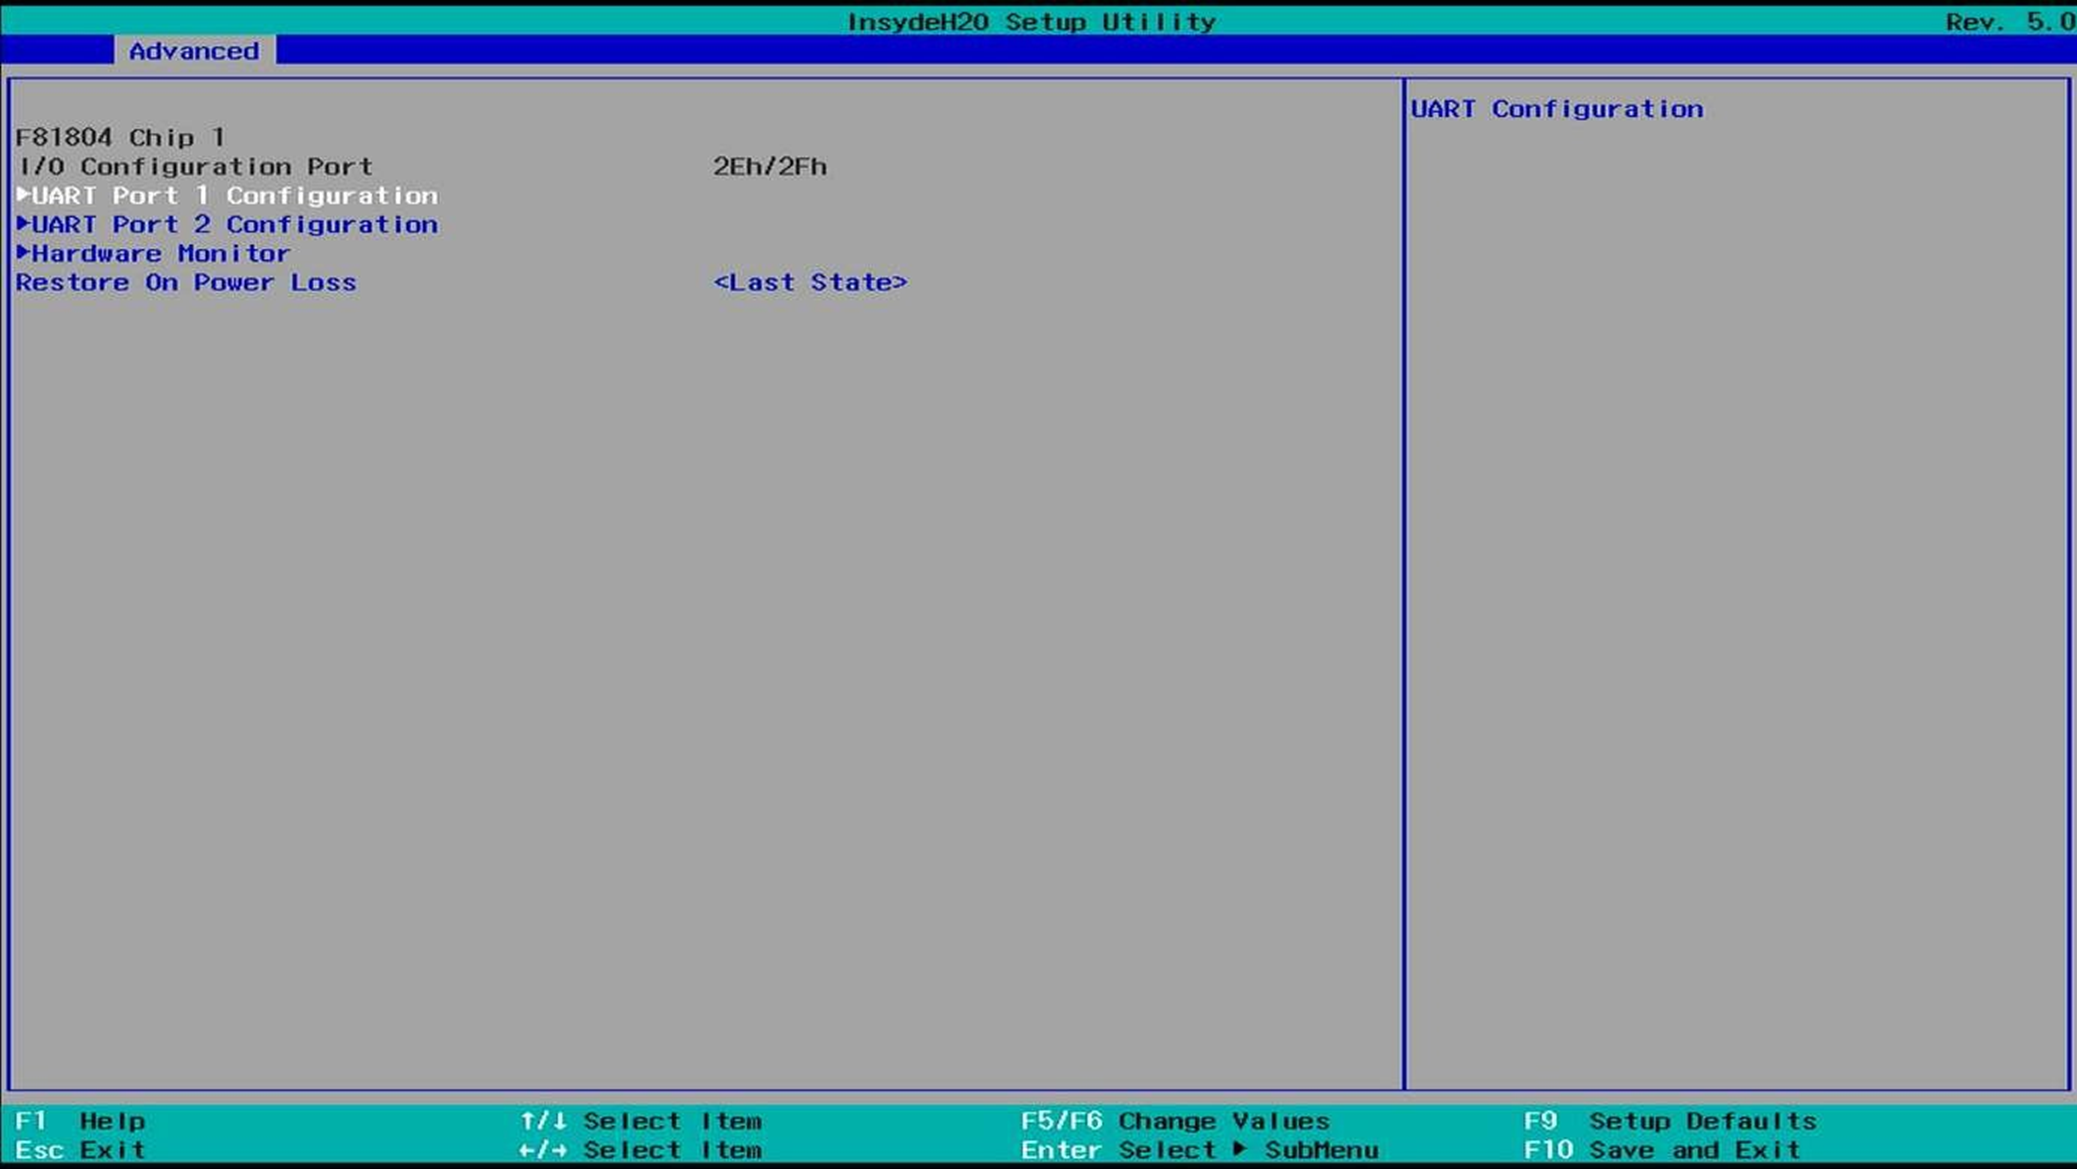Click the left/right arrows Select Item hint
Viewport: 2077px width, 1169px height.
click(641, 1150)
